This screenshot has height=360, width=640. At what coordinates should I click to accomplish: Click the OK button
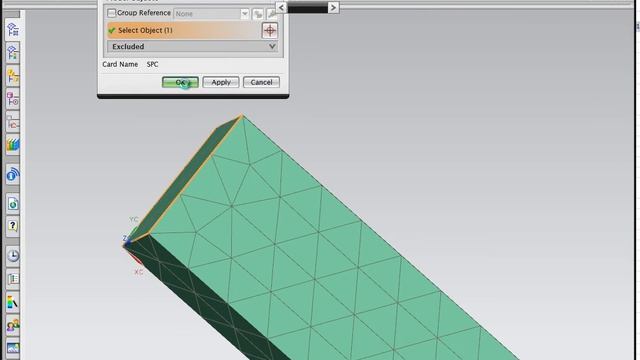pos(180,82)
